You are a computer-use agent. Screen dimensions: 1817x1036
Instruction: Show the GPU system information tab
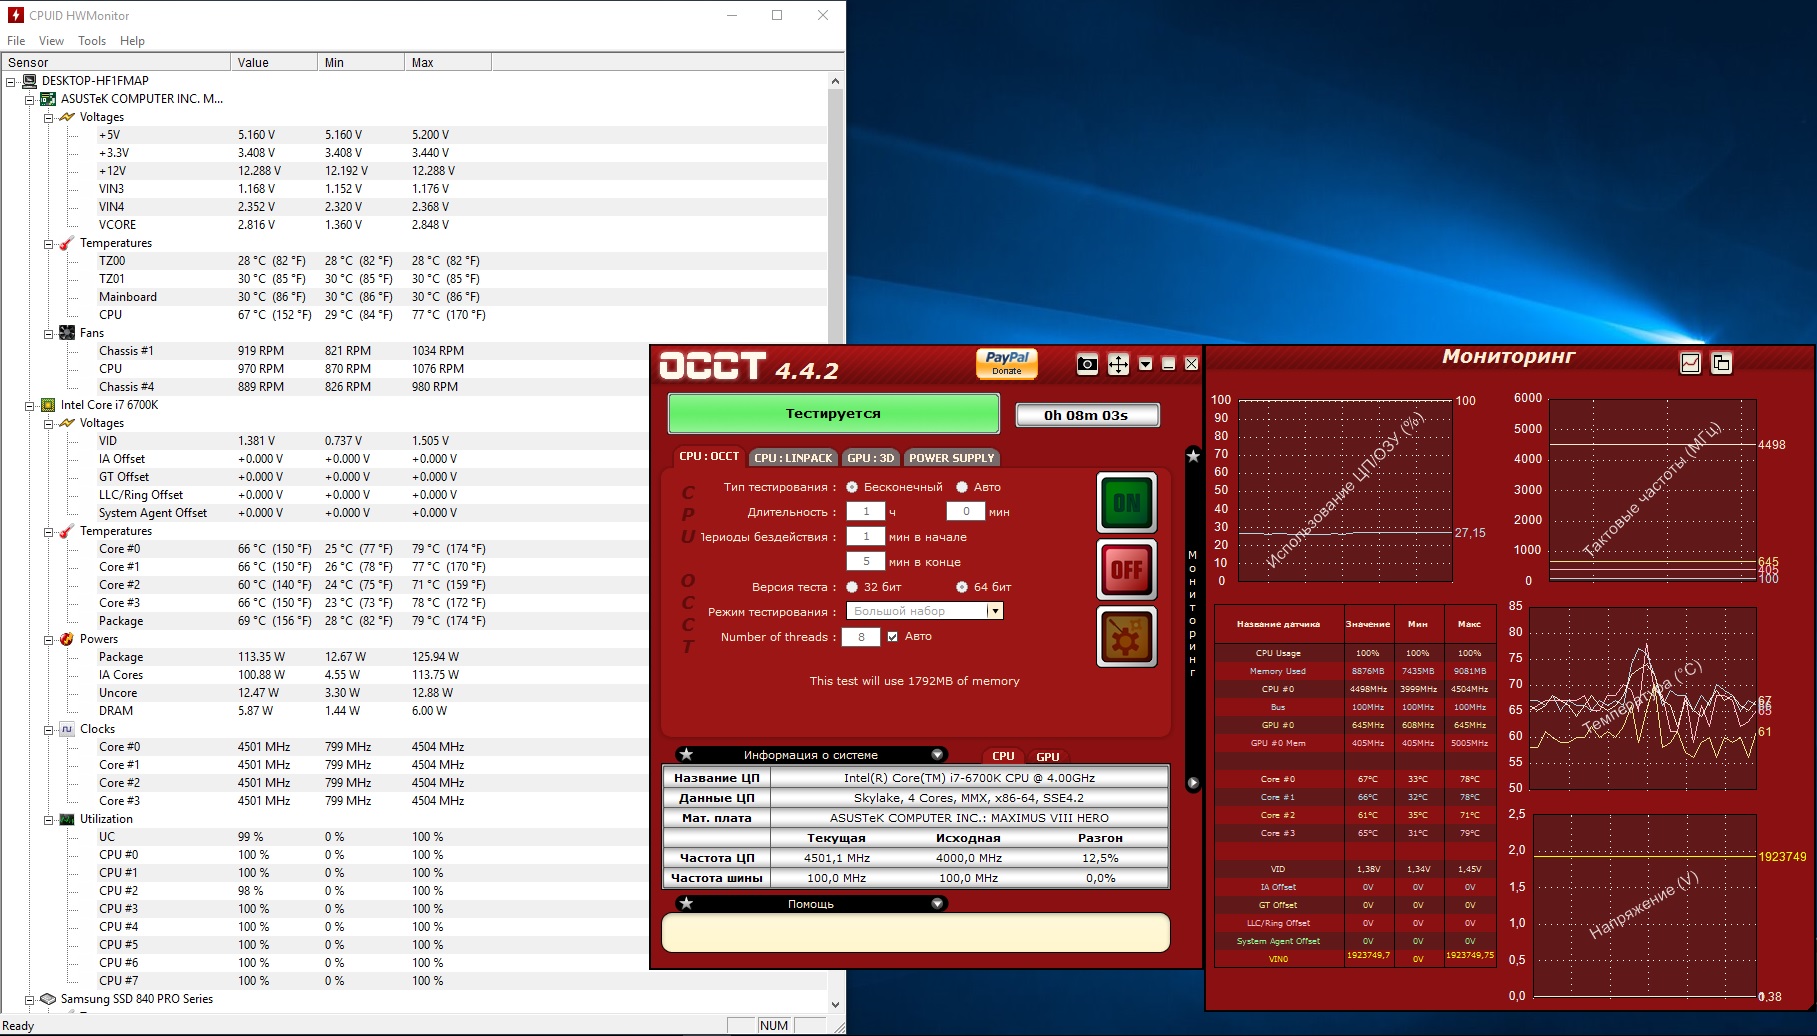point(1047,757)
